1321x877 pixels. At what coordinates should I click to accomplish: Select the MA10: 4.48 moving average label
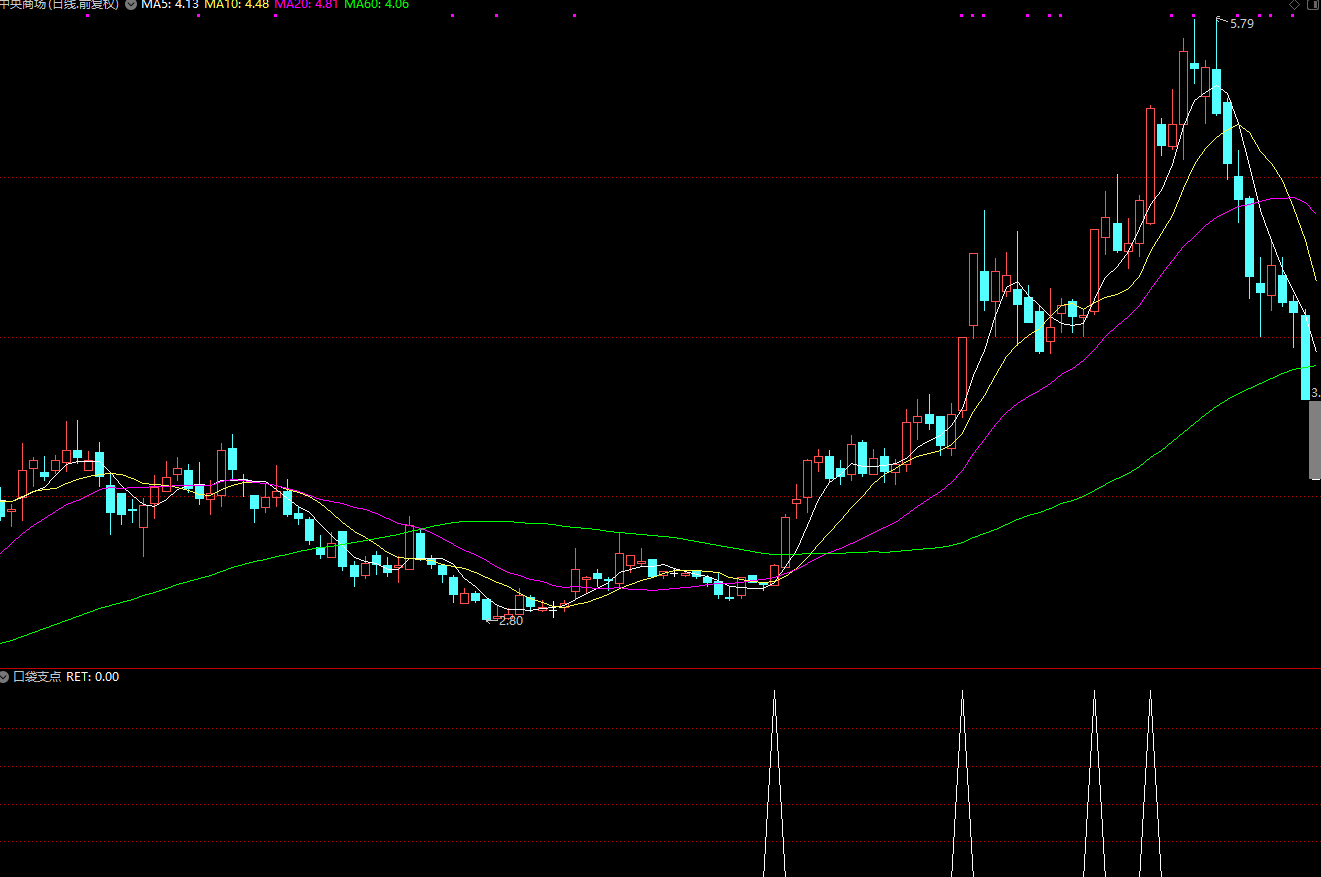point(236,4)
